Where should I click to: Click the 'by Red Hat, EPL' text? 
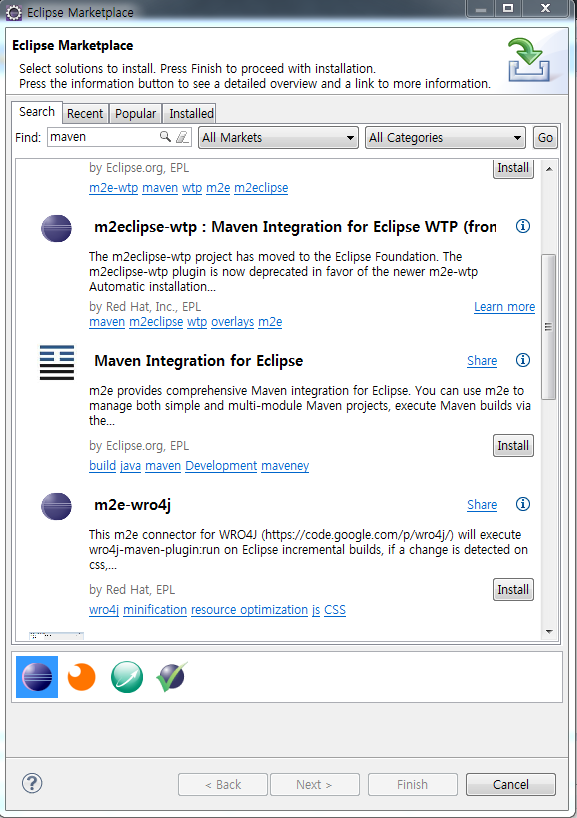pyautogui.click(x=132, y=590)
